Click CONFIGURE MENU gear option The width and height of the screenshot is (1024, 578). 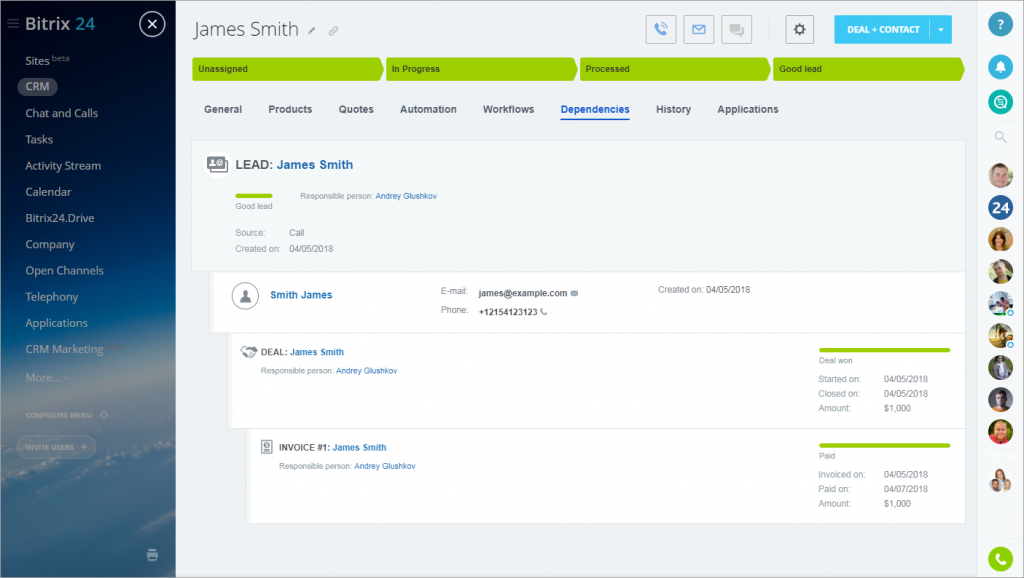click(x=67, y=415)
